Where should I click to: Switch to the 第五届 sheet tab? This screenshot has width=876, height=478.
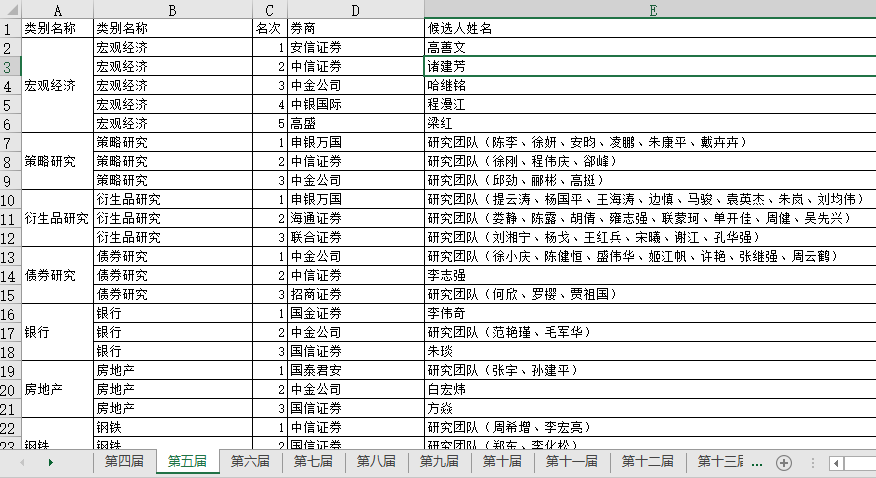click(187, 461)
